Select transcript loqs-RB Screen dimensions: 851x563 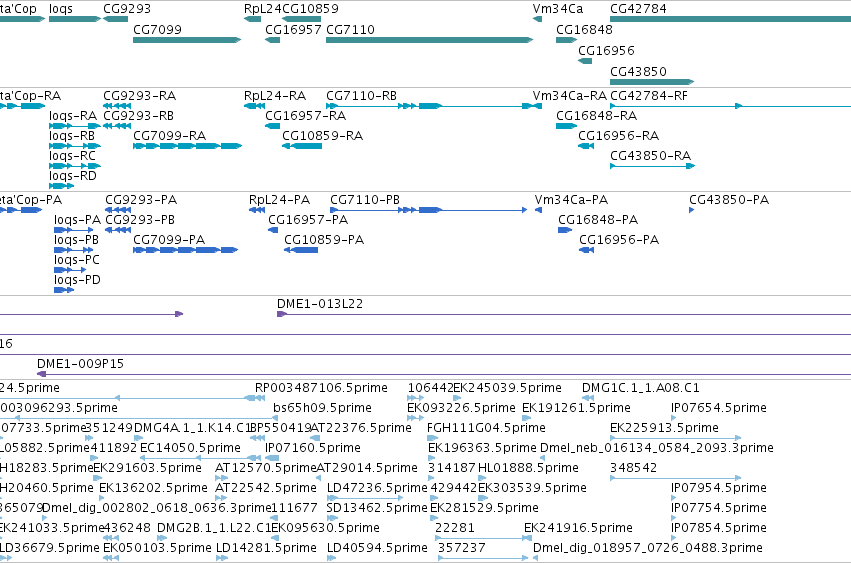pyautogui.click(x=75, y=146)
